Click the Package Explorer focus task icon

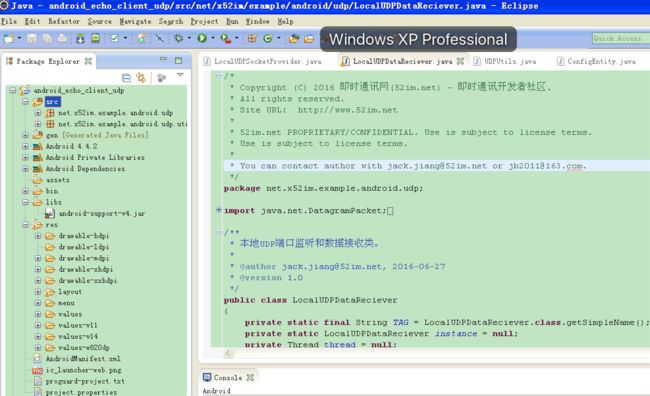pos(161,78)
